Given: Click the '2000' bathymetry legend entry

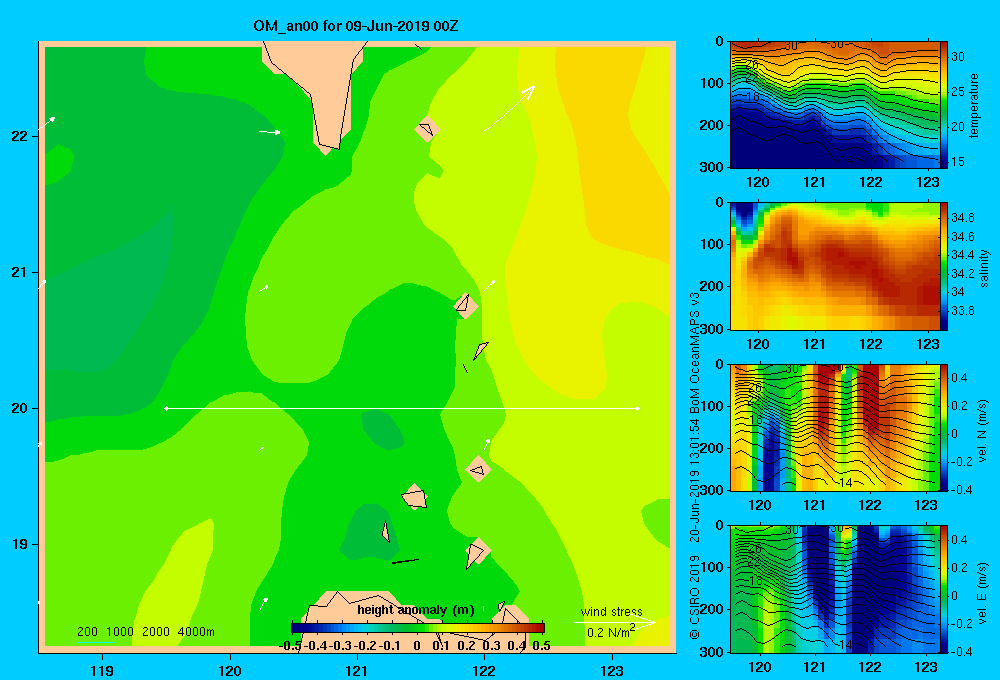Looking at the screenshot, I should 156,632.
